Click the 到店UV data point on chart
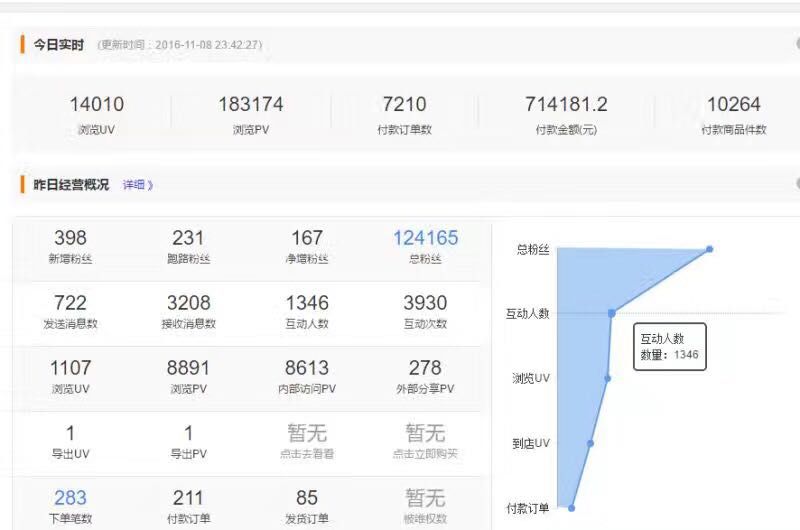This screenshot has width=800, height=530. (590, 443)
